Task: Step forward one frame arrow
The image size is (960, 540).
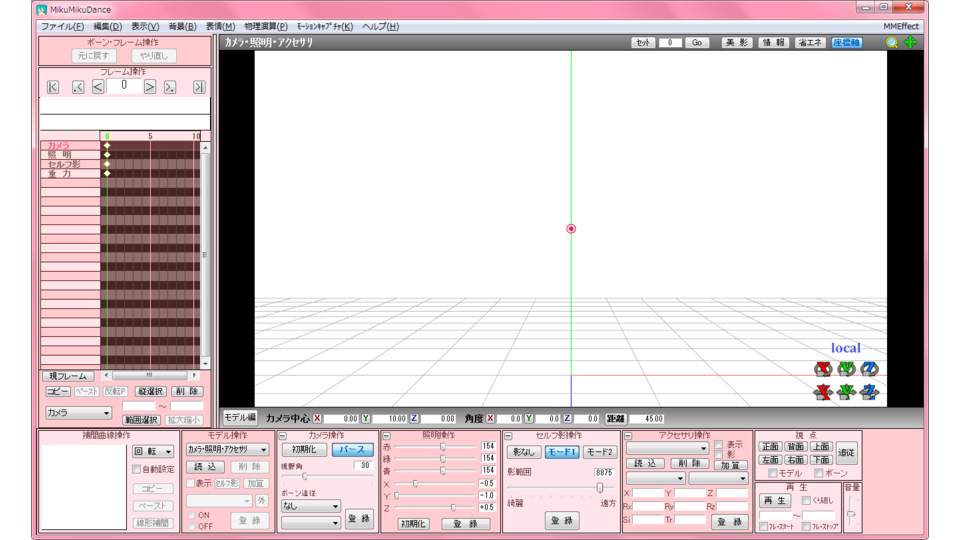Action: point(150,87)
